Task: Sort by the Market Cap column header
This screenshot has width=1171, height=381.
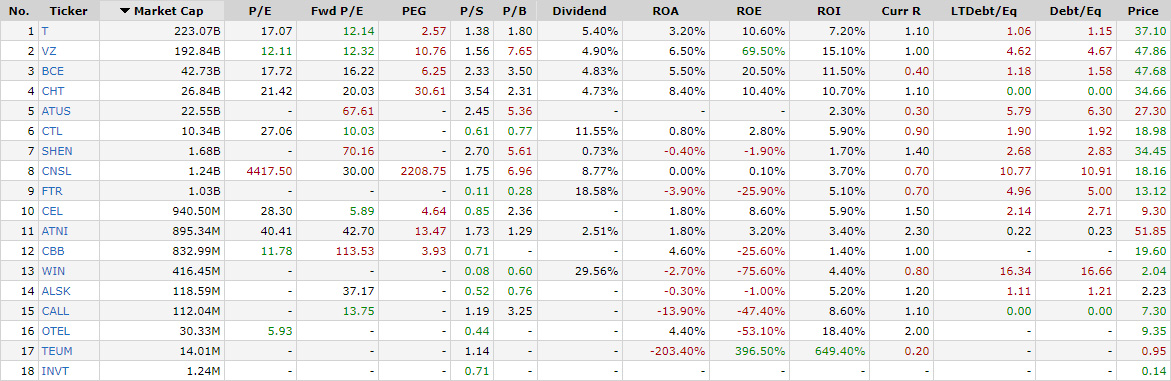Action: click(161, 11)
